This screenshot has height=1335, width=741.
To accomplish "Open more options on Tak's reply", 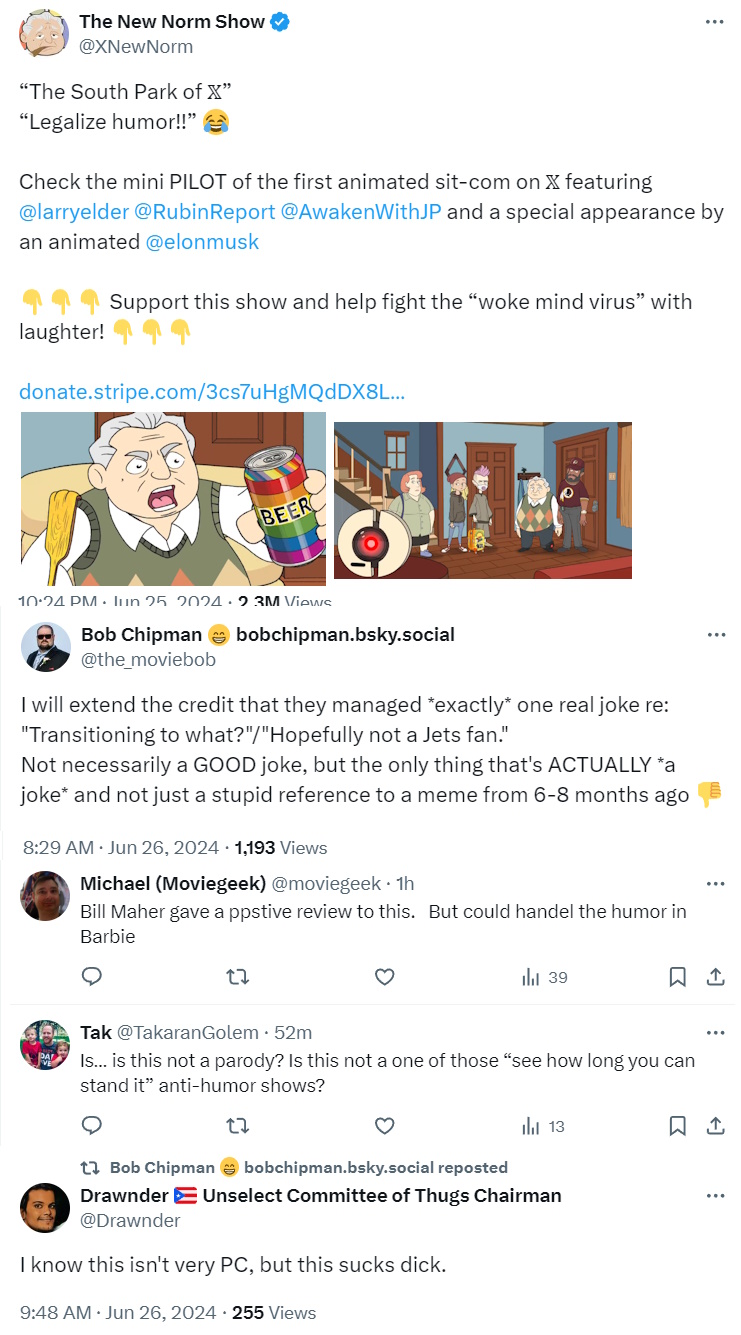I will [714, 1032].
